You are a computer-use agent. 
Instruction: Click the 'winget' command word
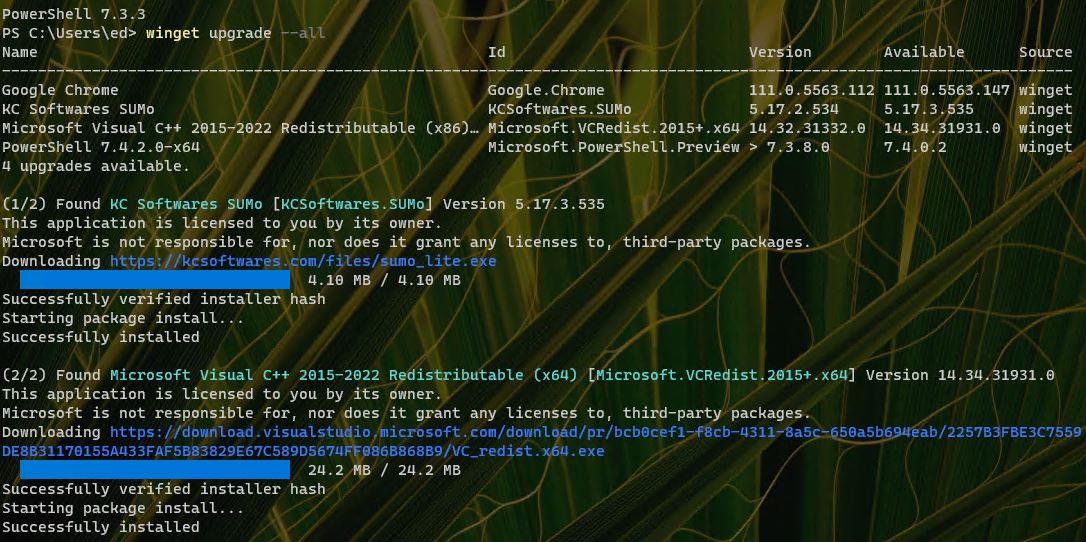(x=173, y=33)
